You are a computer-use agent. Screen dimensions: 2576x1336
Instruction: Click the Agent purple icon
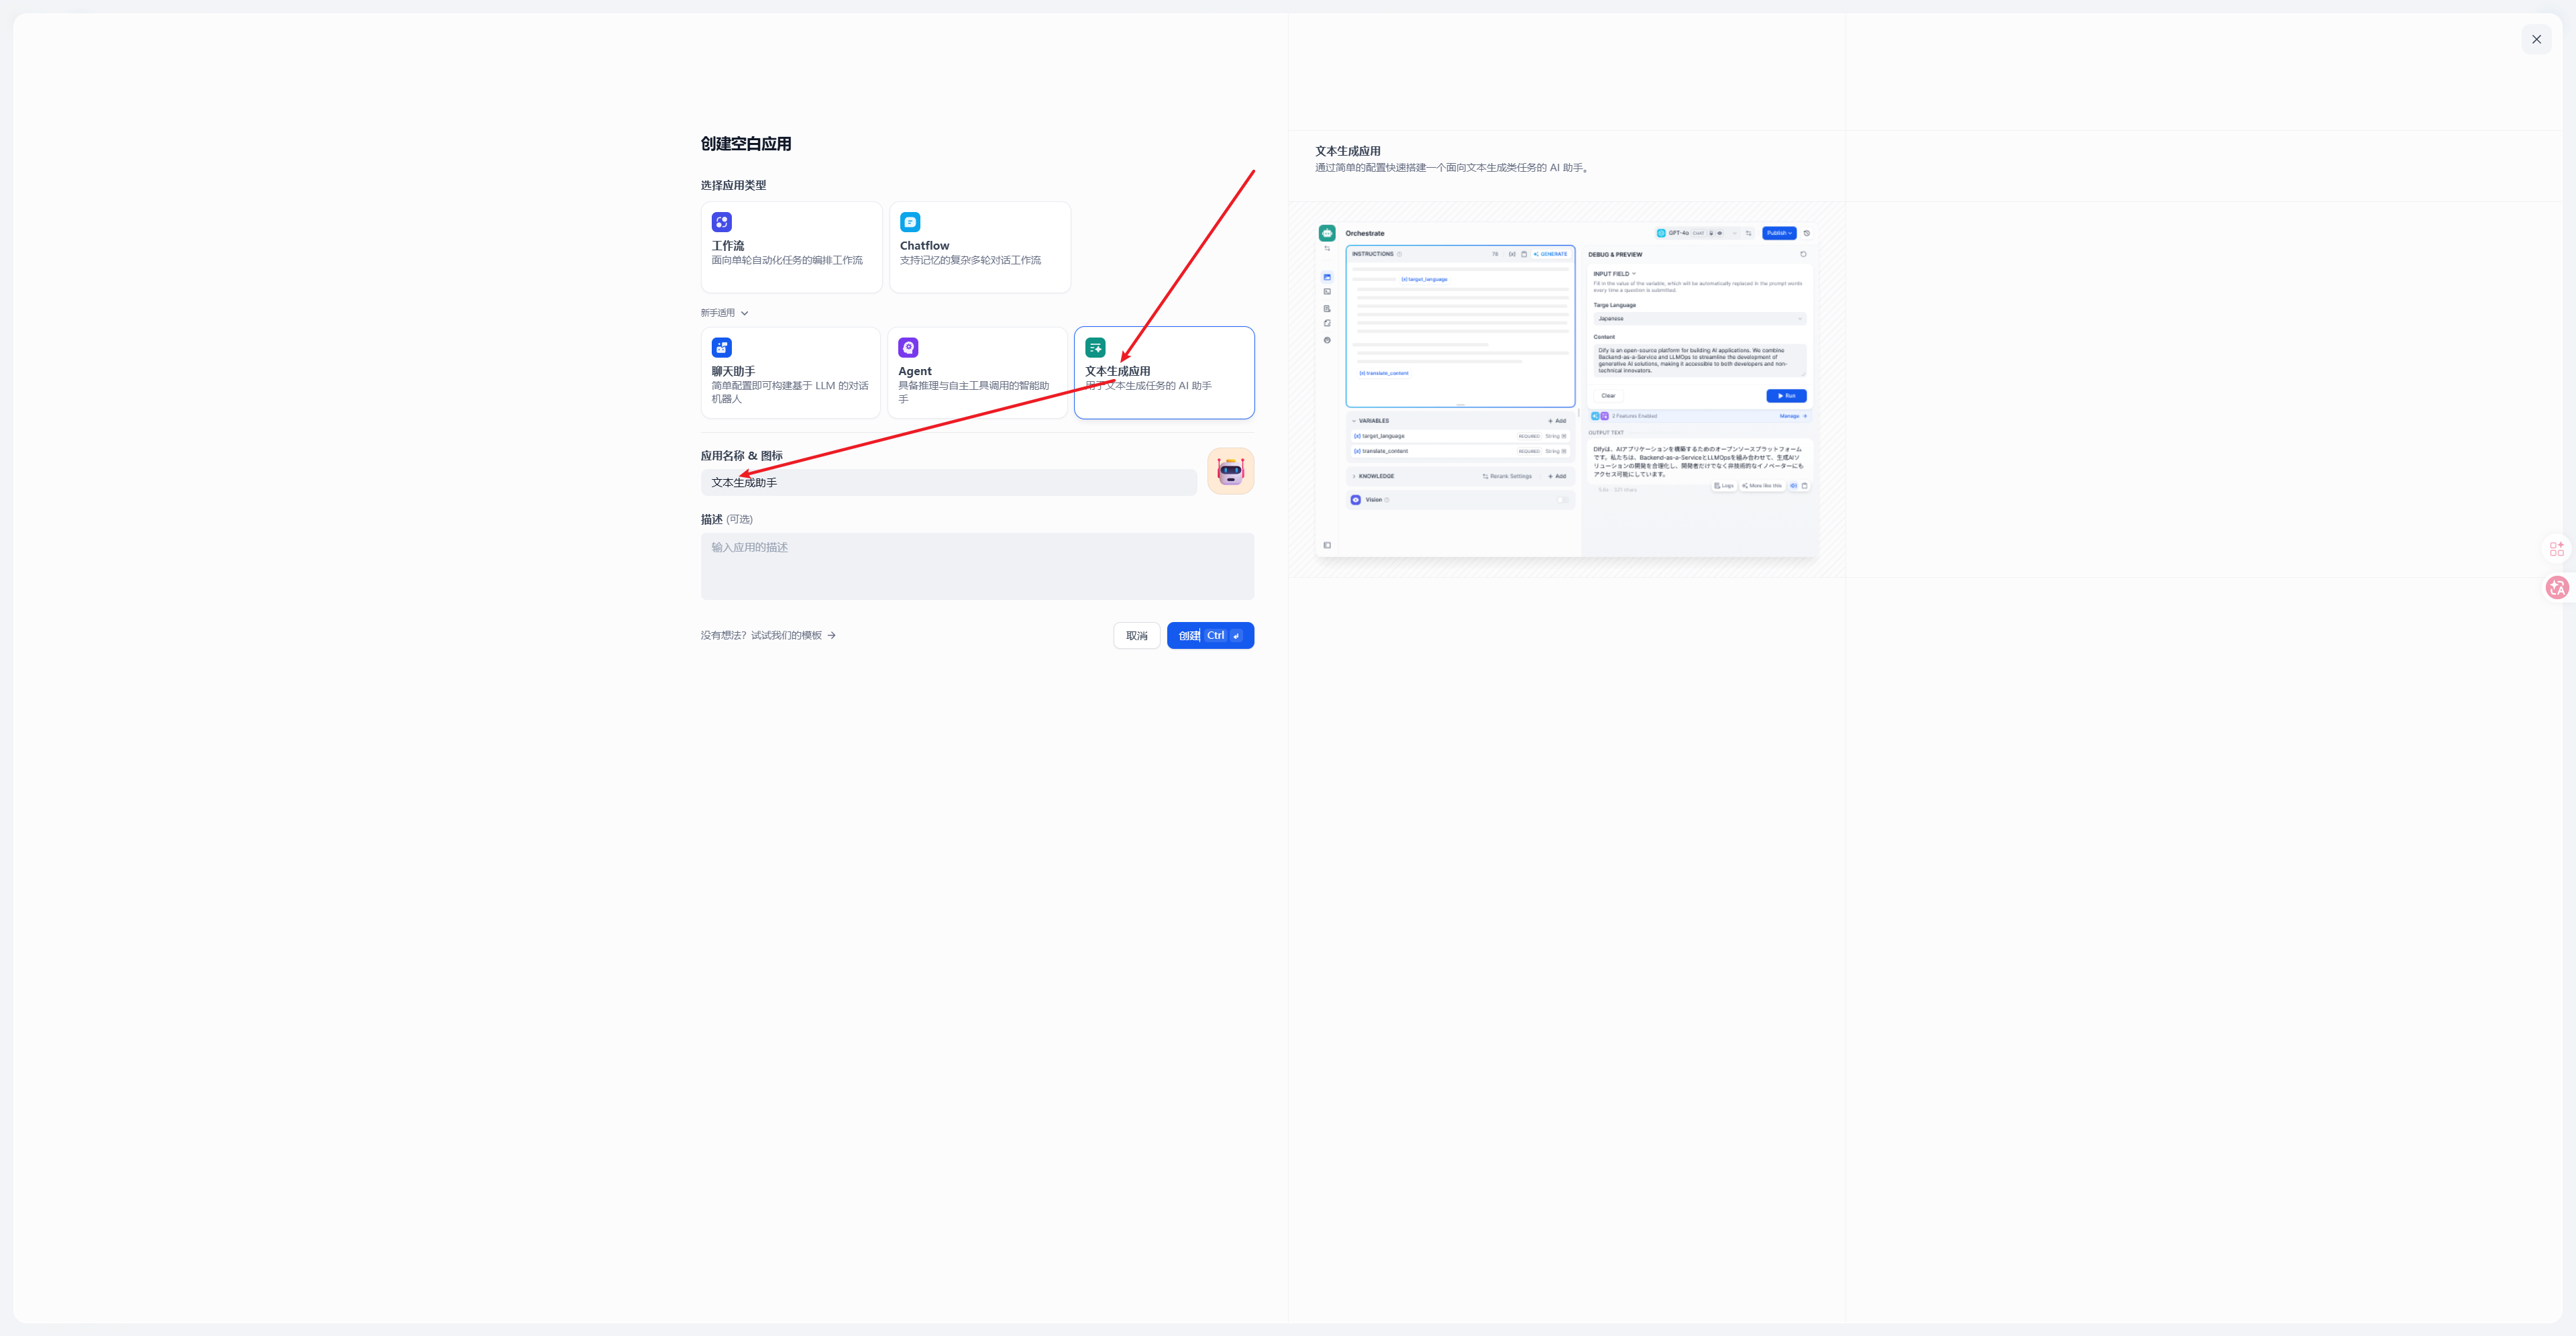[908, 347]
